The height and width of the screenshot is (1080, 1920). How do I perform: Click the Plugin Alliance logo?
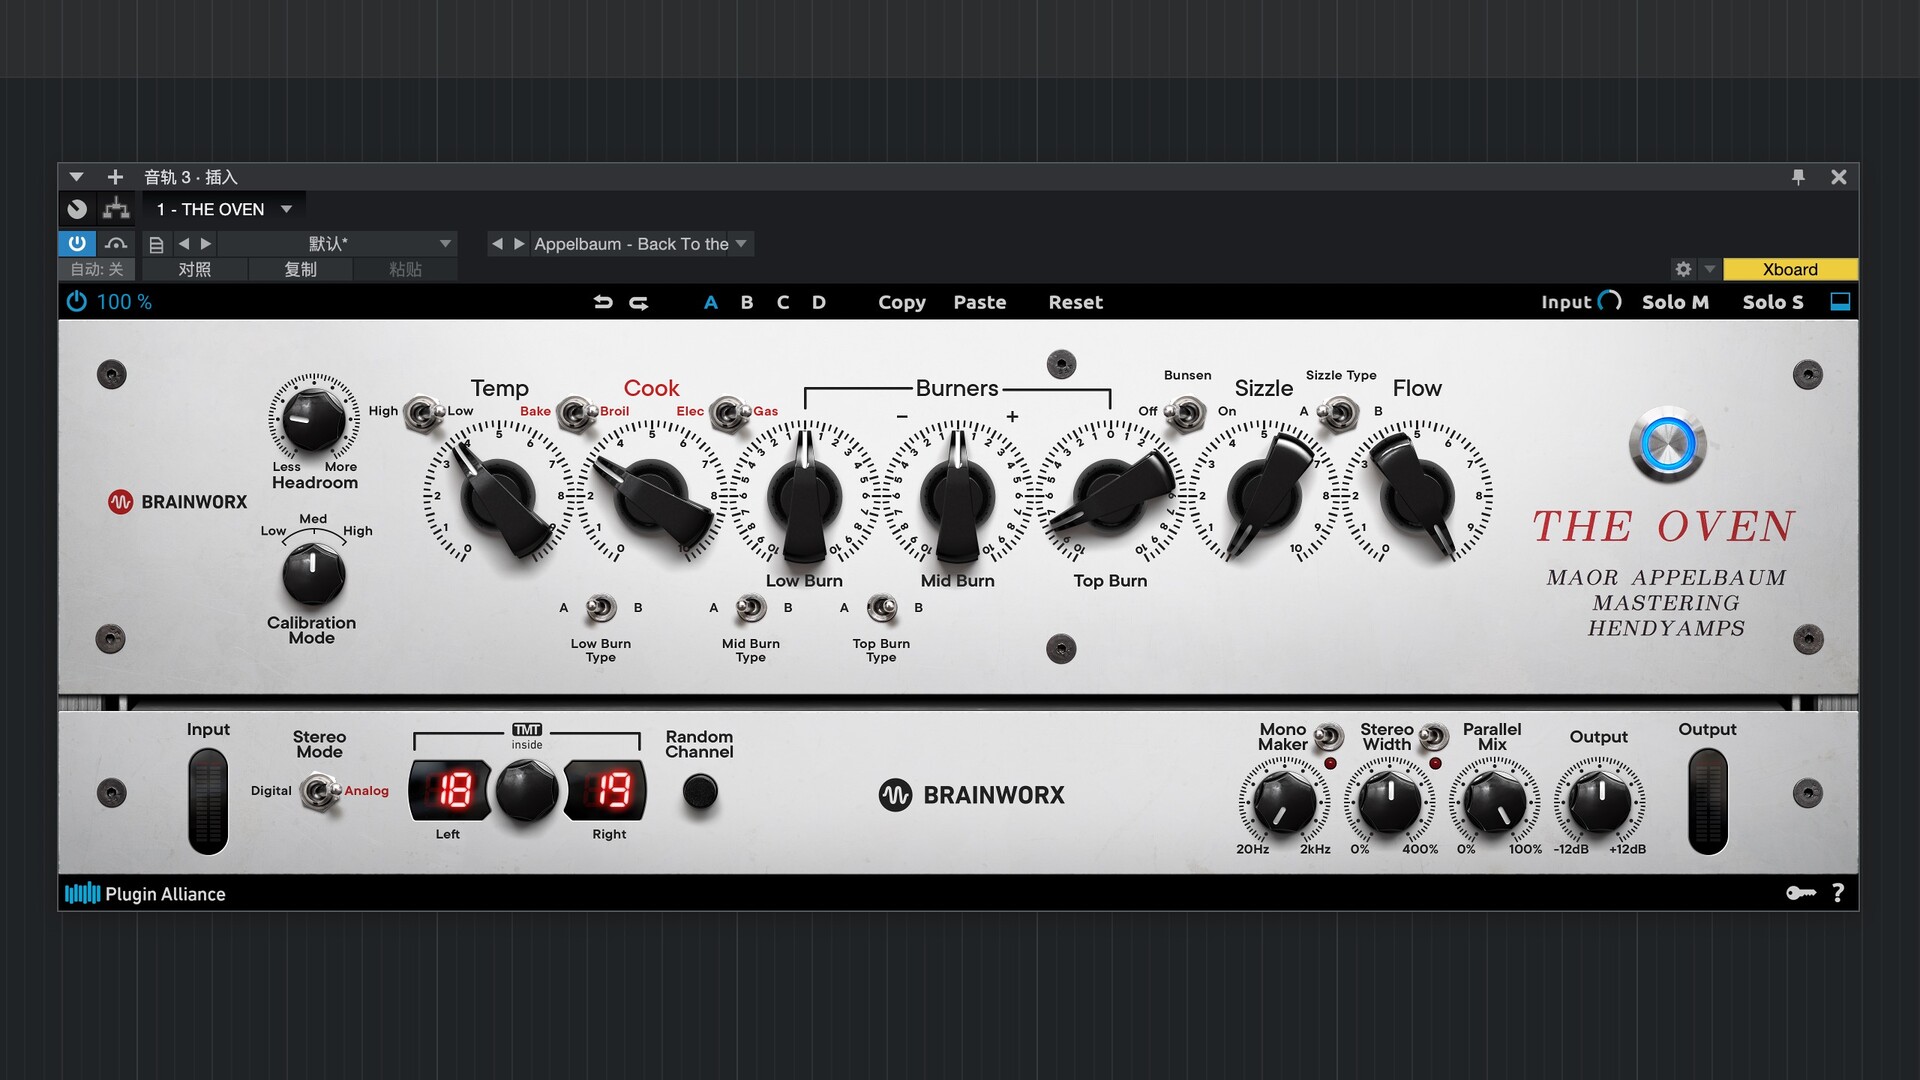coord(145,894)
